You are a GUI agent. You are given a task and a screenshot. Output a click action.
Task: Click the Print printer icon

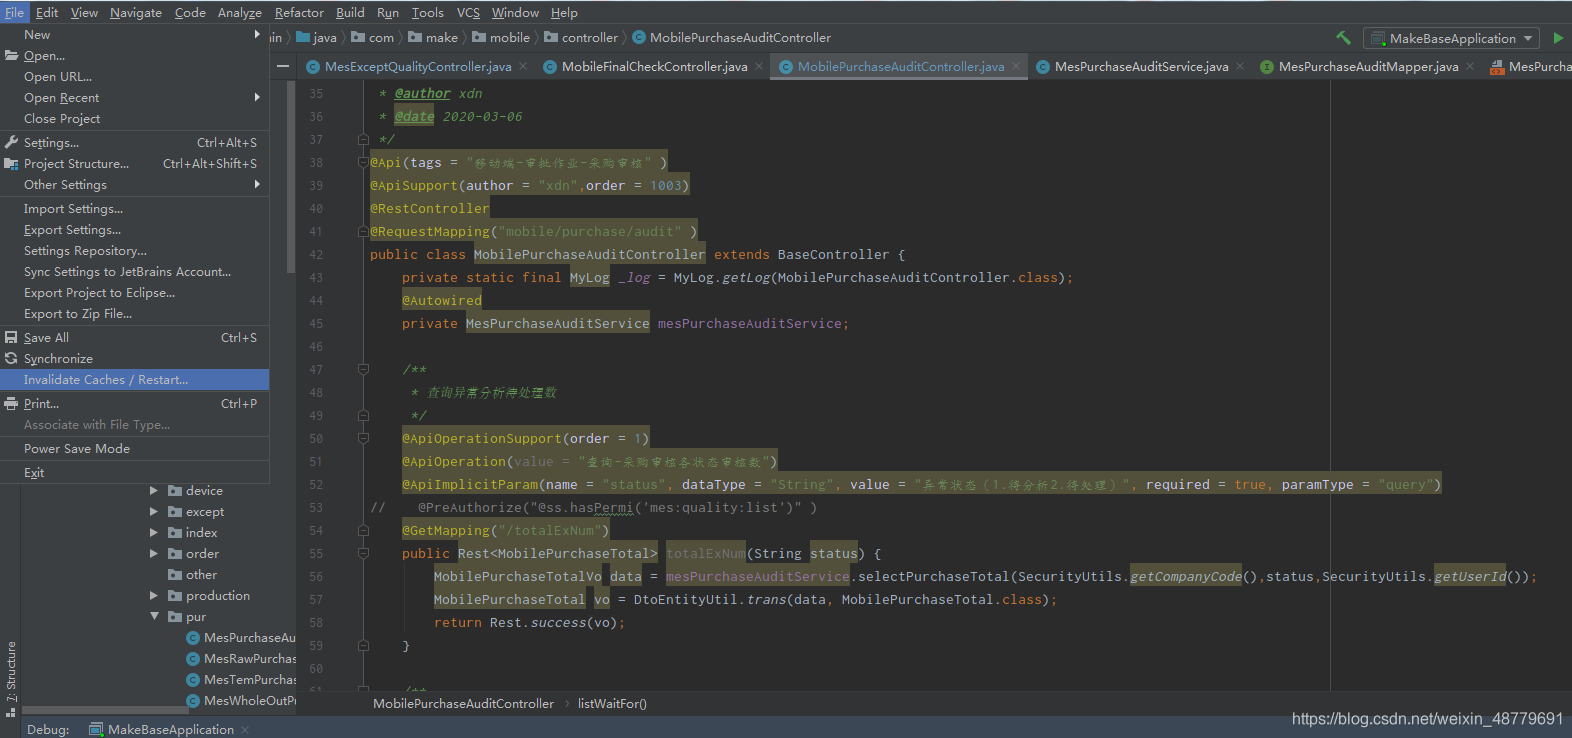coord(12,403)
